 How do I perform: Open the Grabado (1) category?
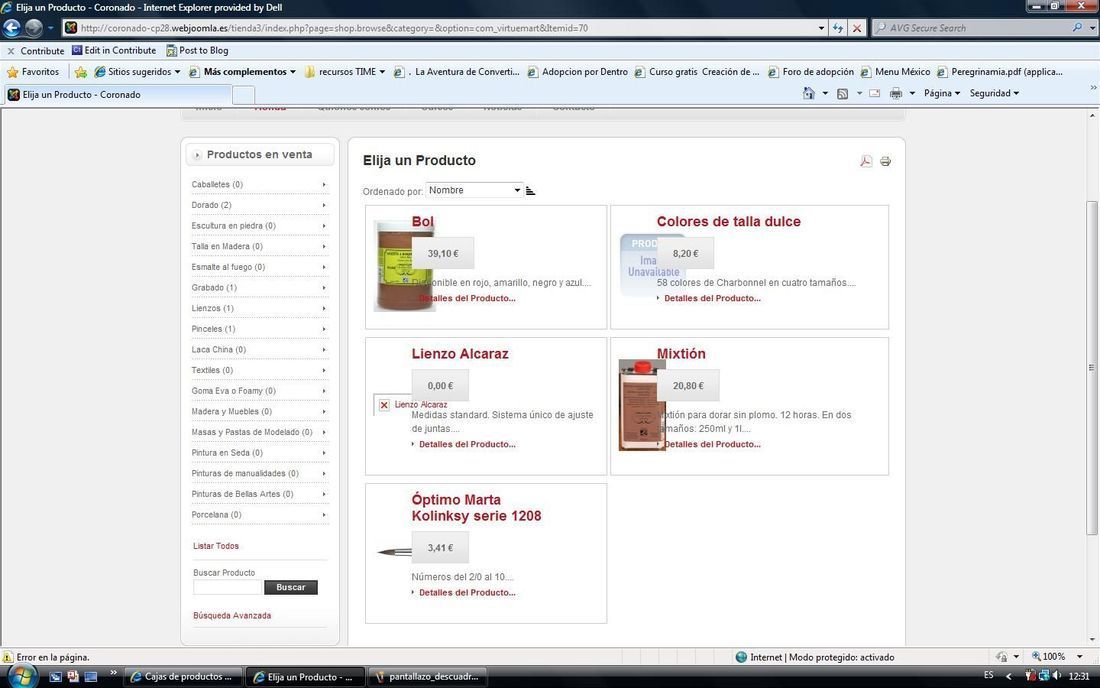pos(259,288)
